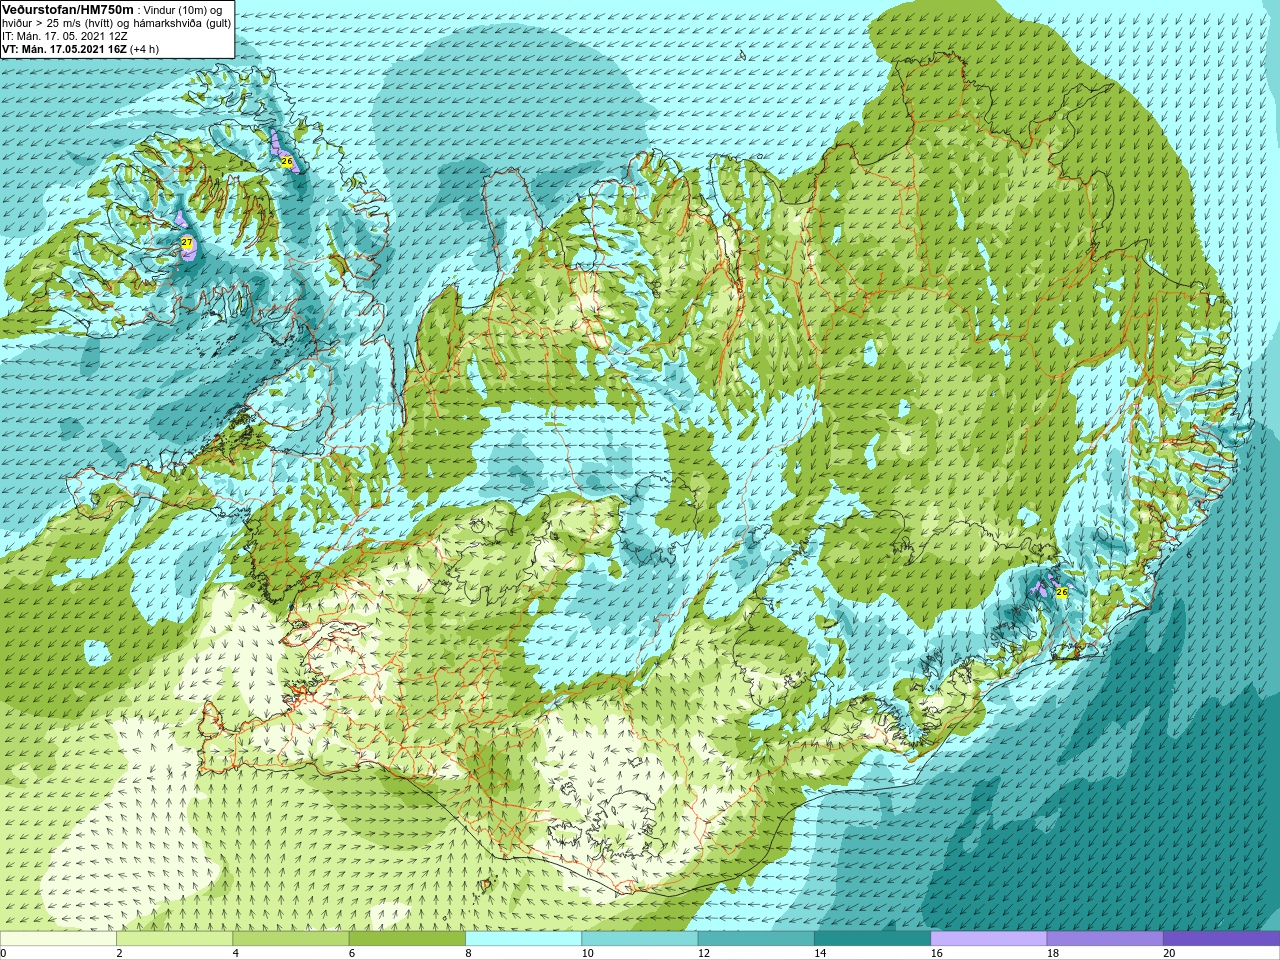1280x960 pixels.
Task: Click the "hviður > 25 m/s (hvítt)" header line
Action: (59, 23)
